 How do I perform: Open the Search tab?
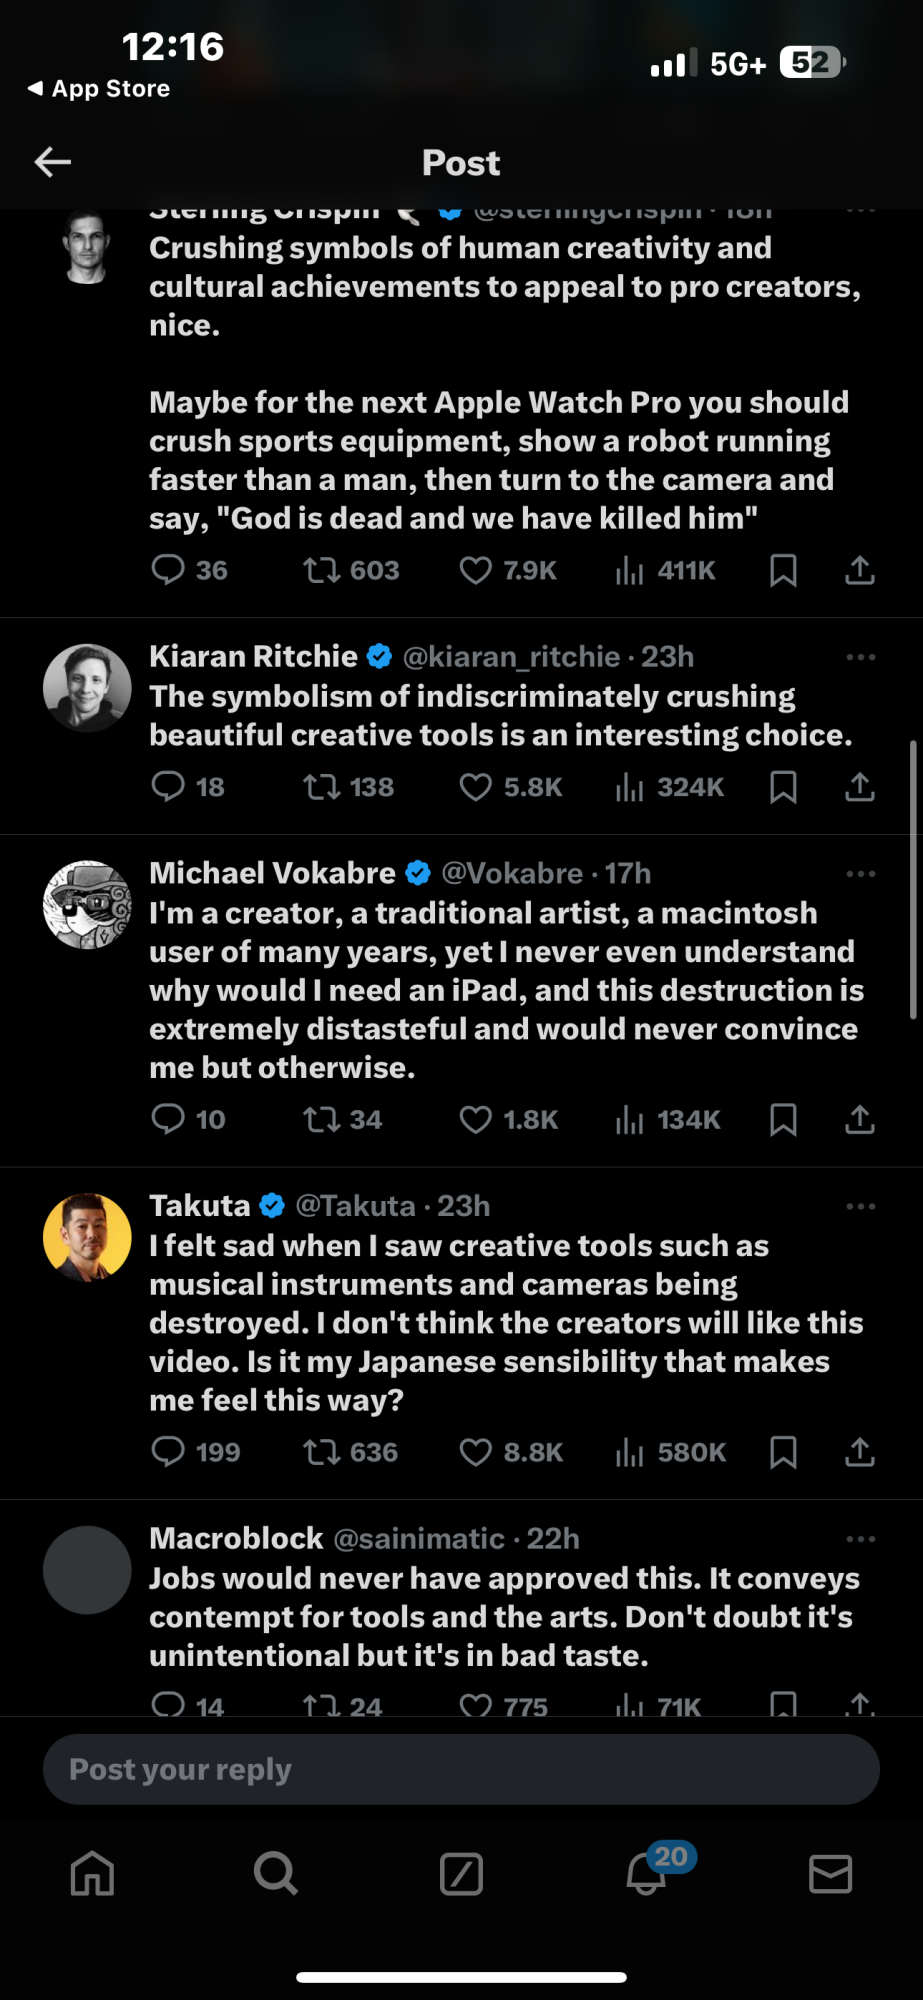coord(276,1873)
